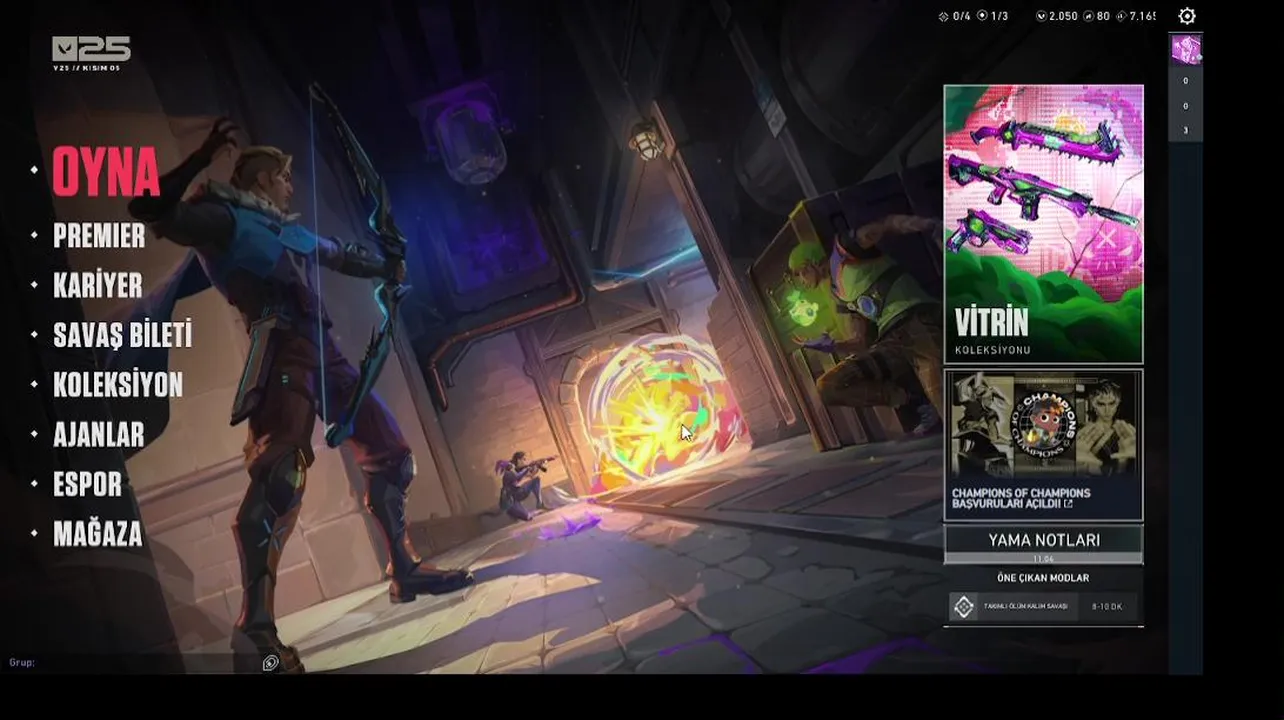The image size is (1284, 720).
Task: Click the player card avatar in the social sidebar
Action: [x=1186, y=50]
